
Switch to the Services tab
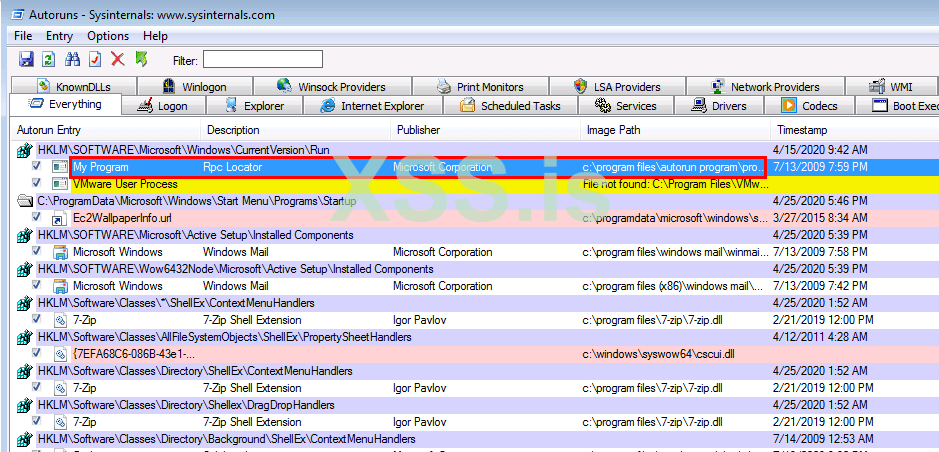pos(626,106)
